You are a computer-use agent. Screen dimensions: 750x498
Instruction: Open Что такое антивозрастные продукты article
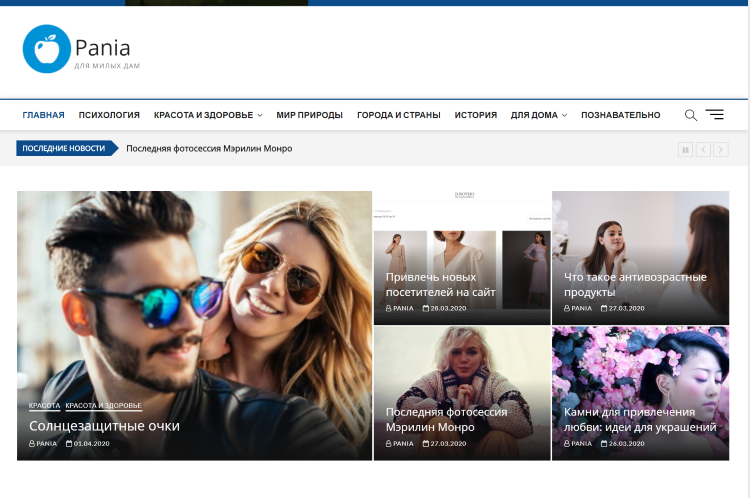(635, 284)
